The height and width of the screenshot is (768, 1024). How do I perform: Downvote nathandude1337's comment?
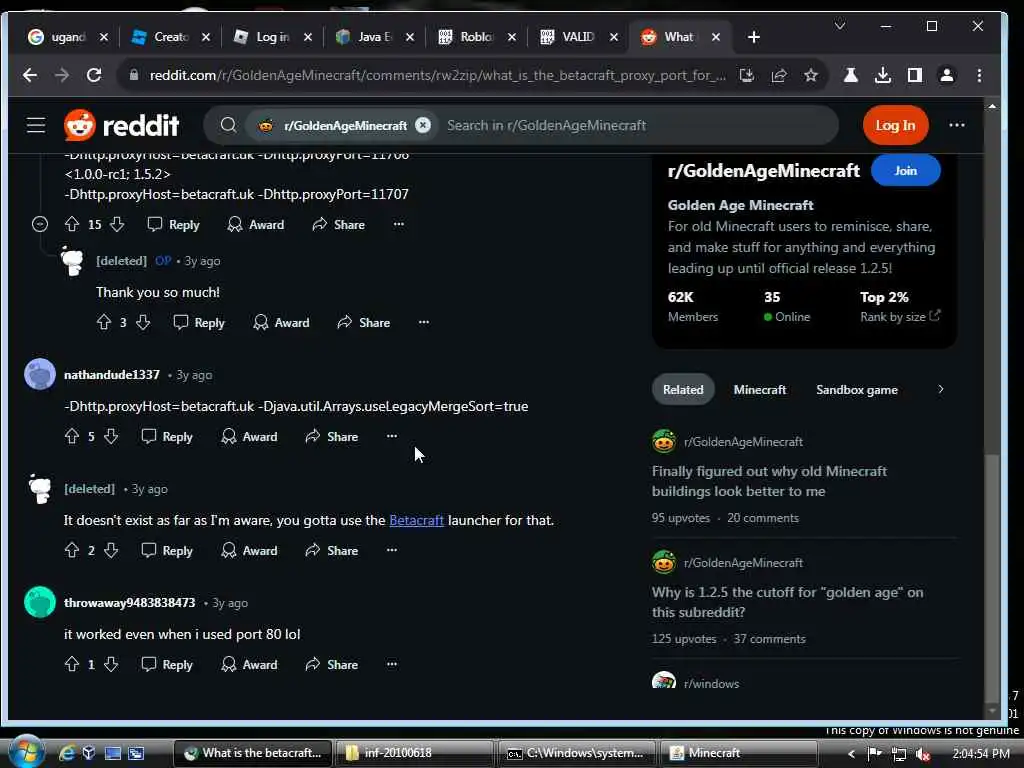111,436
